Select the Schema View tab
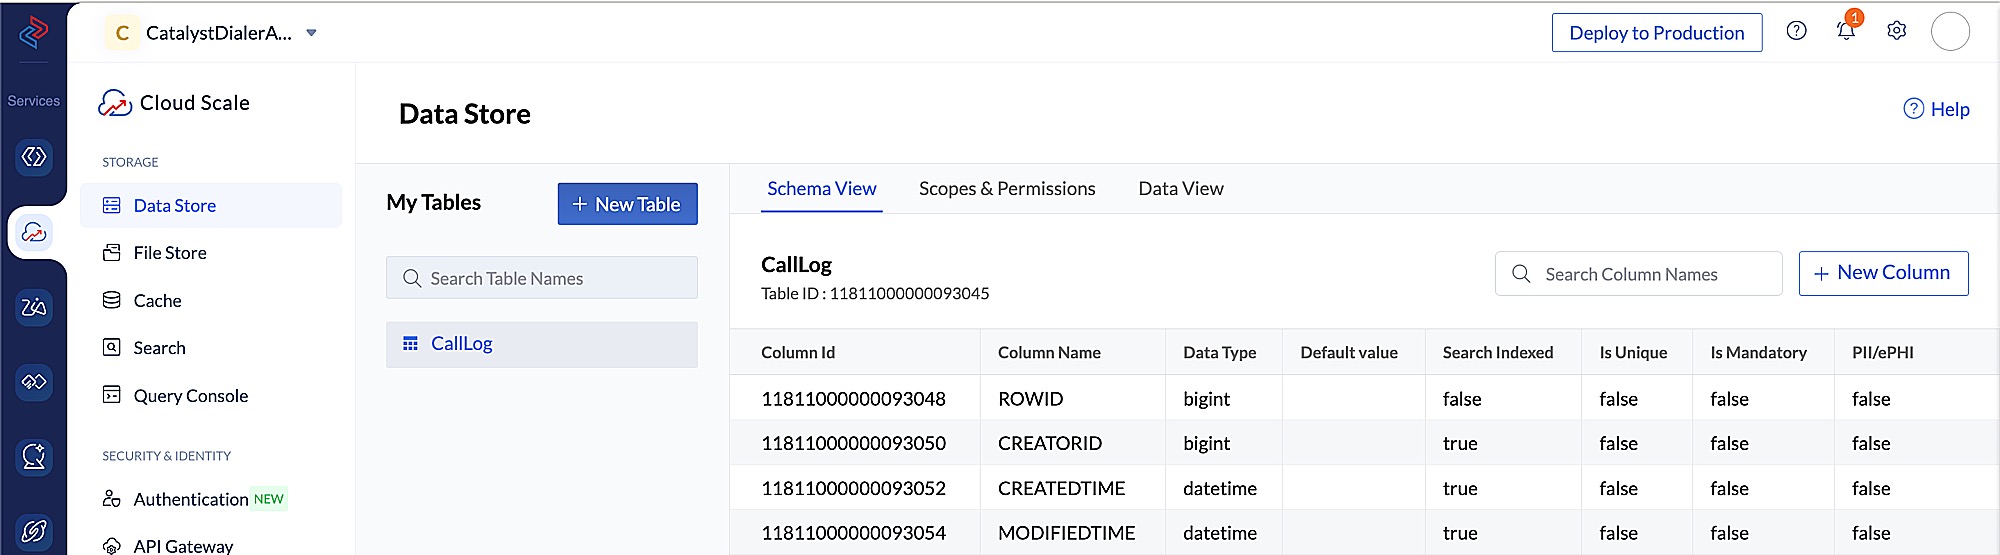Screen dimensions: 2000x555 click(821, 189)
